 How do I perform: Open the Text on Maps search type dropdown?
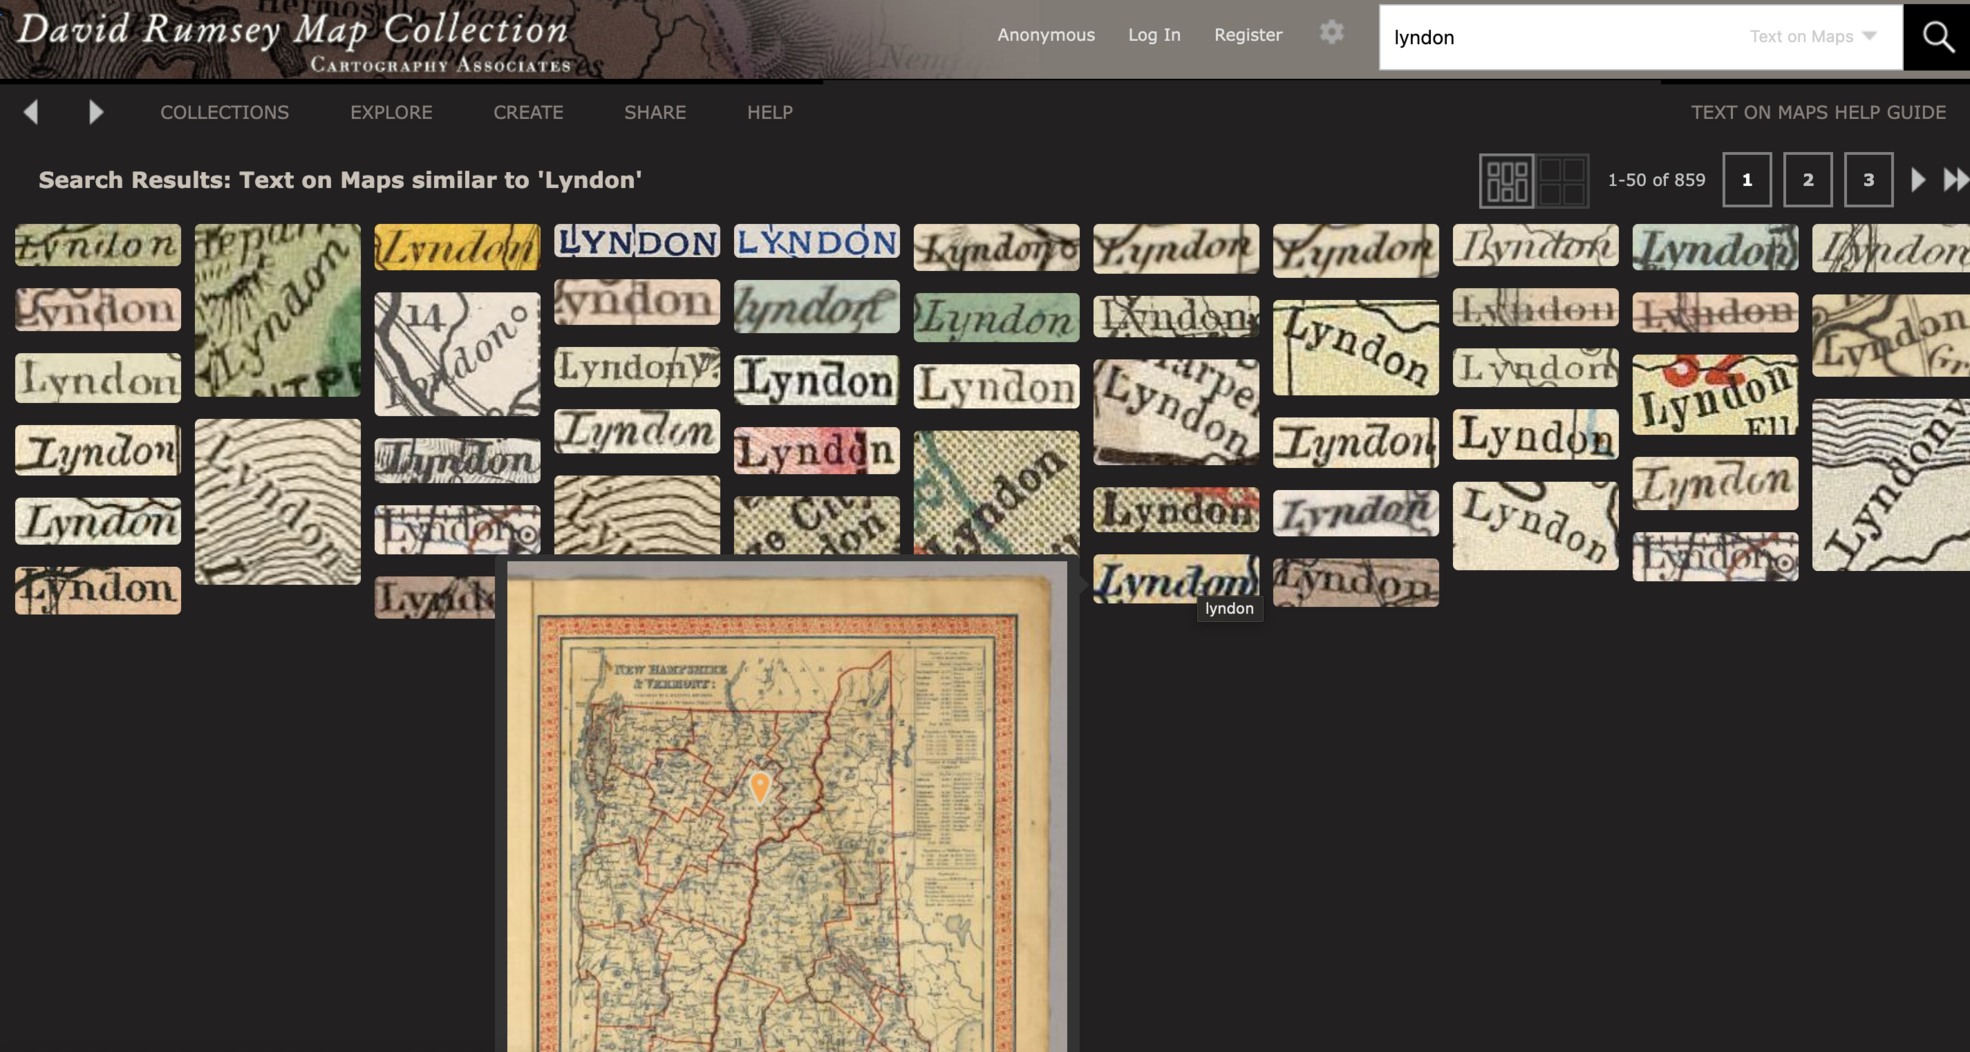coord(1813,37)
